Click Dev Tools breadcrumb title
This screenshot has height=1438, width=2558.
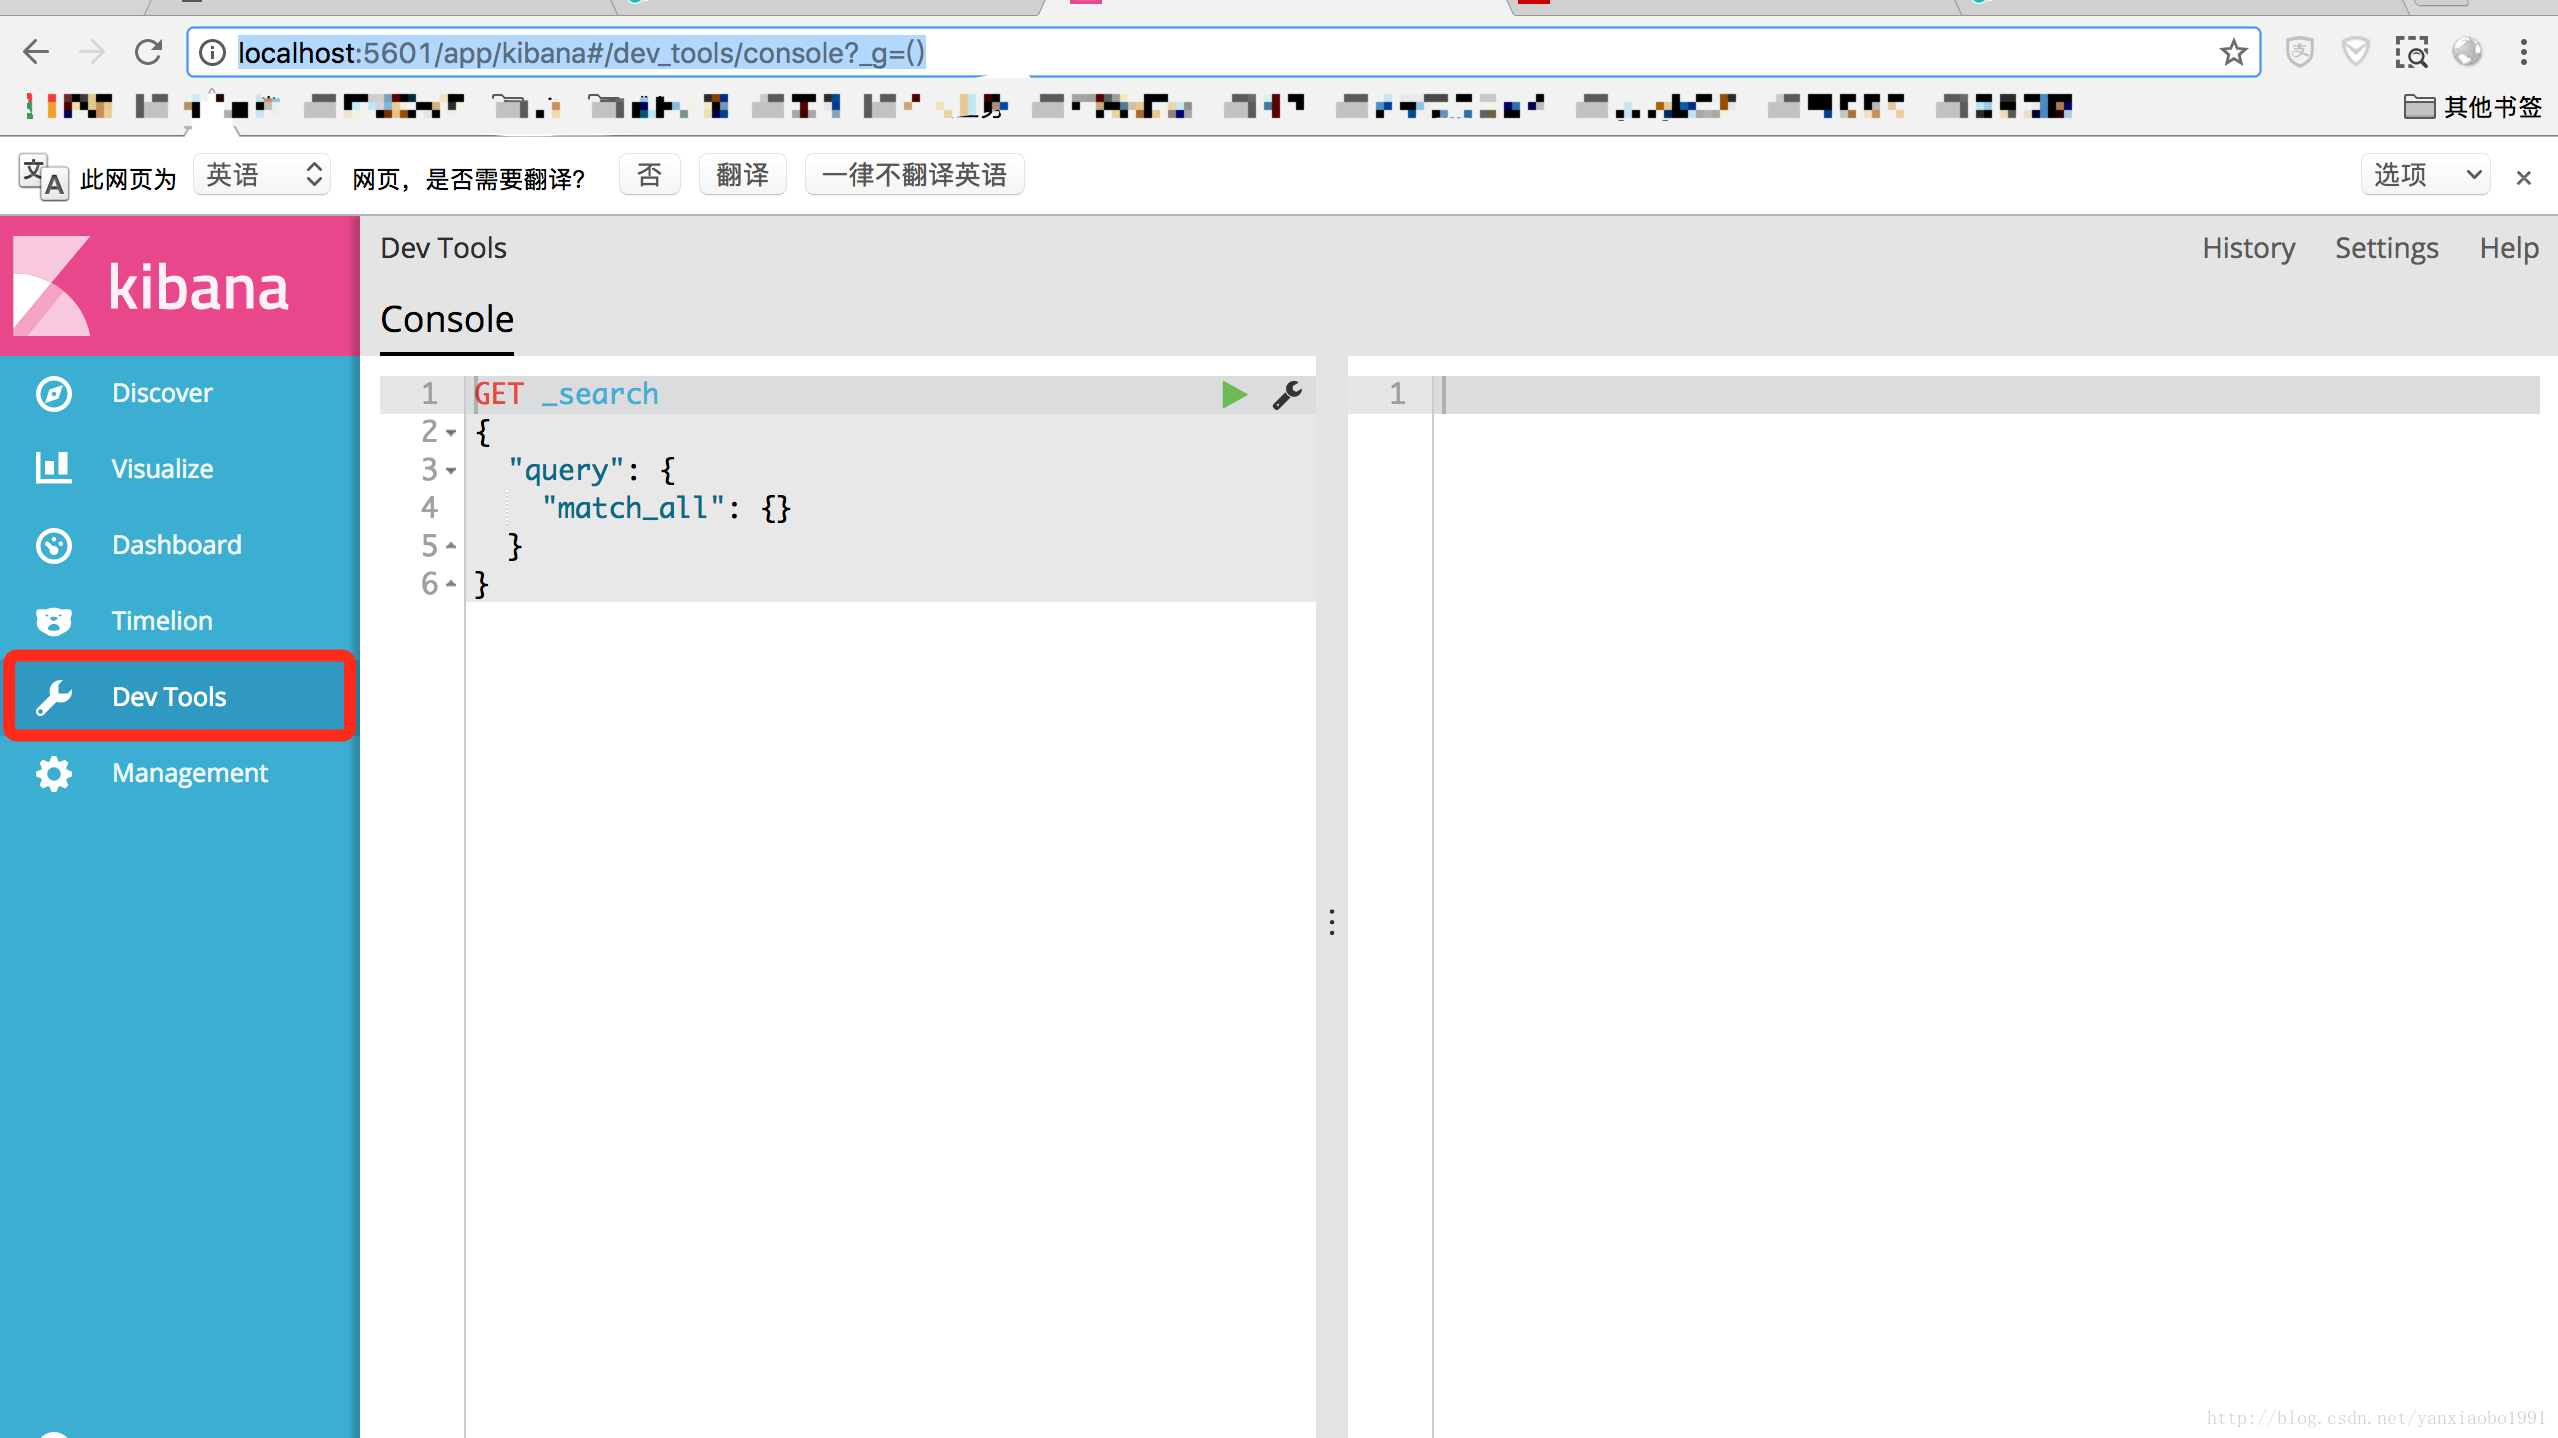[443, 248]
